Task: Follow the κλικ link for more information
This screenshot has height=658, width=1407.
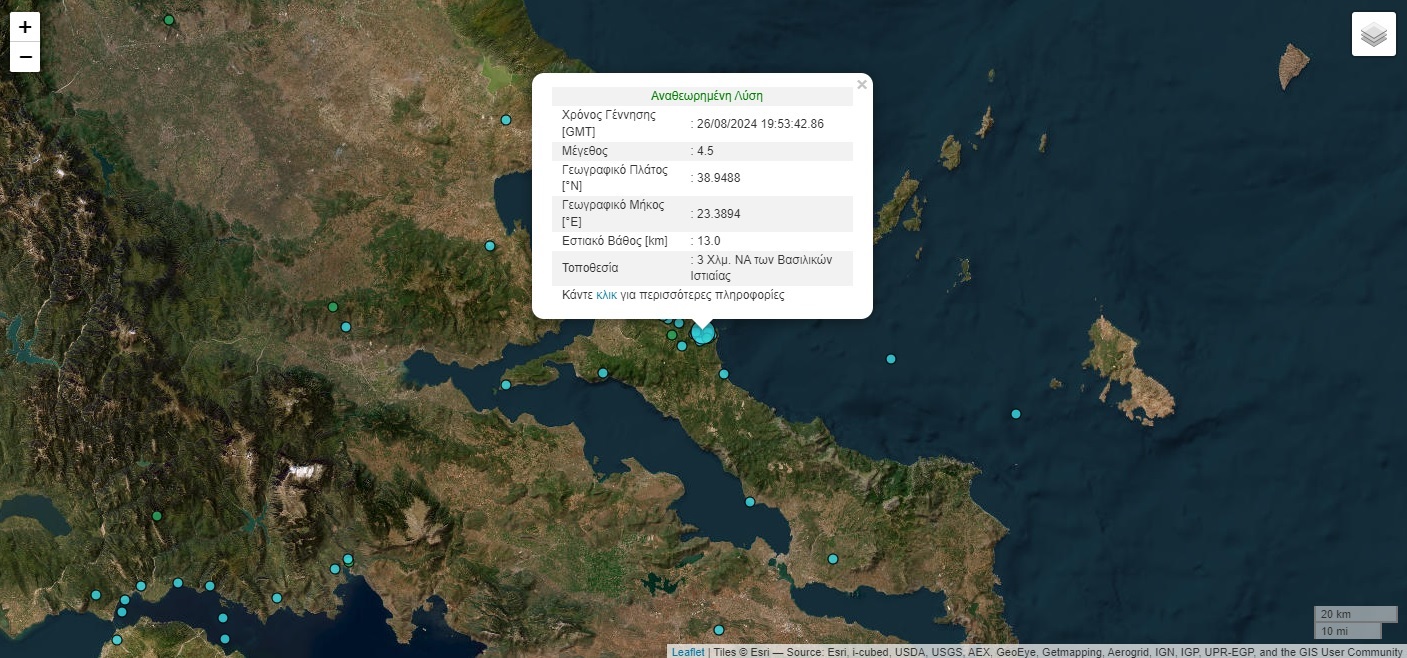Action: point(607,294)
